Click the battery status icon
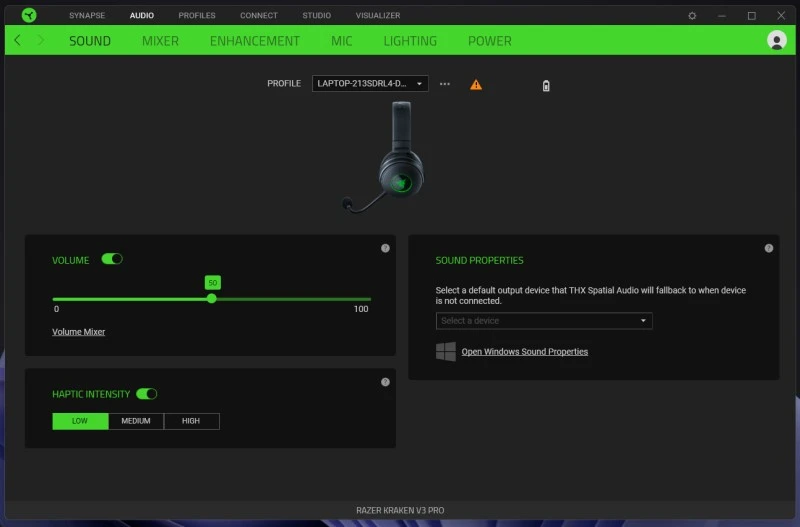 (546, 85)
